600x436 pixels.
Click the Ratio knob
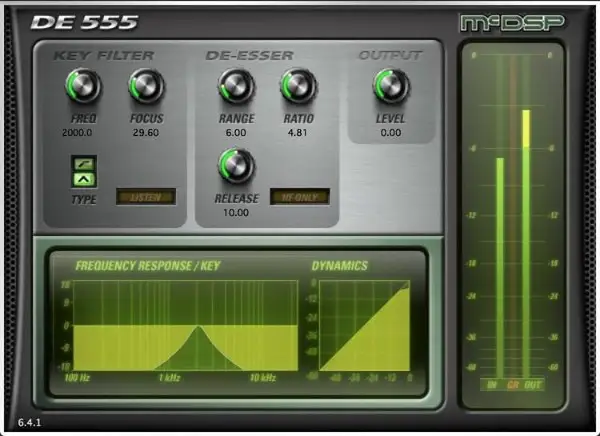click(x=298, y=88)
